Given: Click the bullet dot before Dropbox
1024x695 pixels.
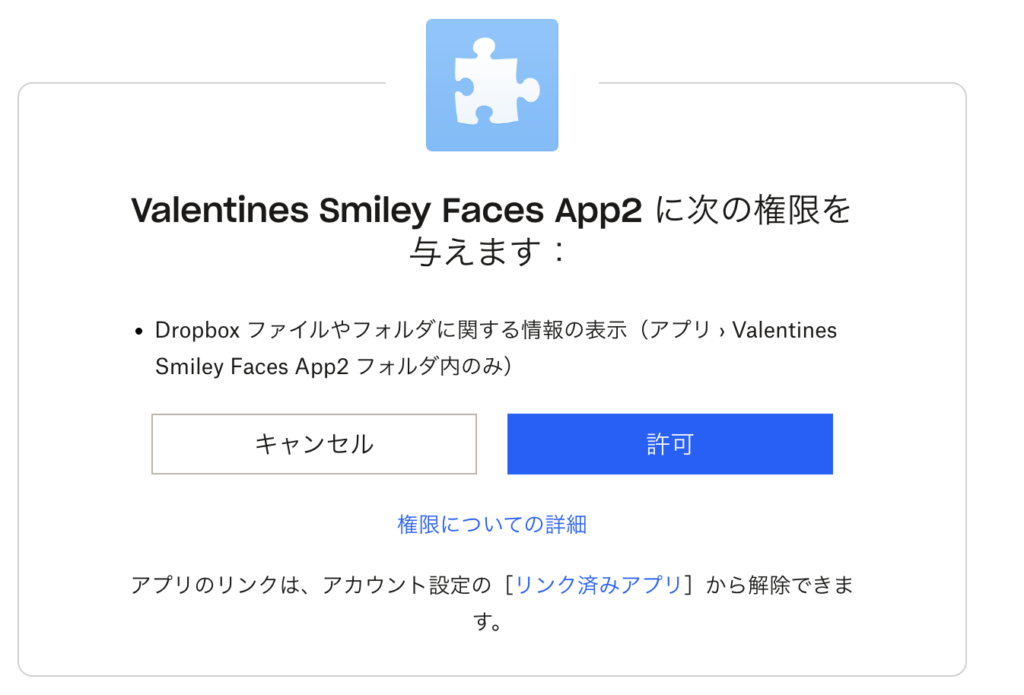Looking at the screenshot, I should [x=138, y=332].
